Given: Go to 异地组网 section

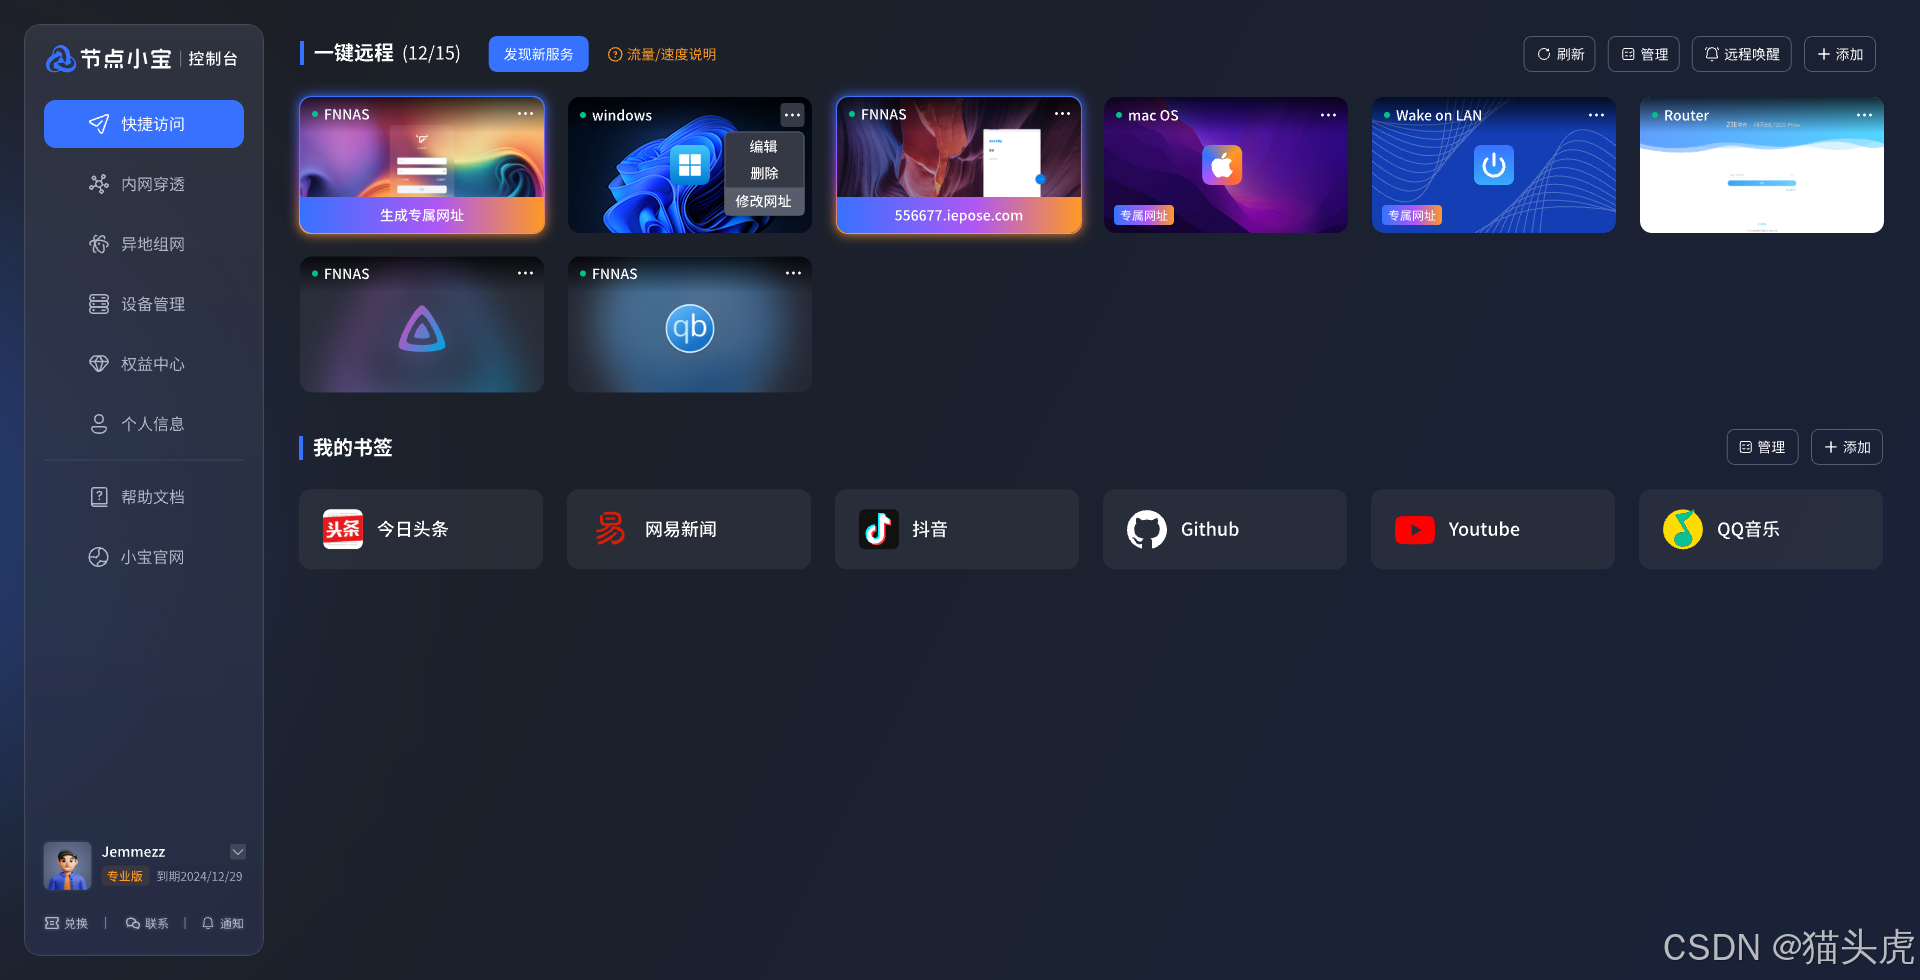Looking at the screenshot, I should click(x=144, y=244).
